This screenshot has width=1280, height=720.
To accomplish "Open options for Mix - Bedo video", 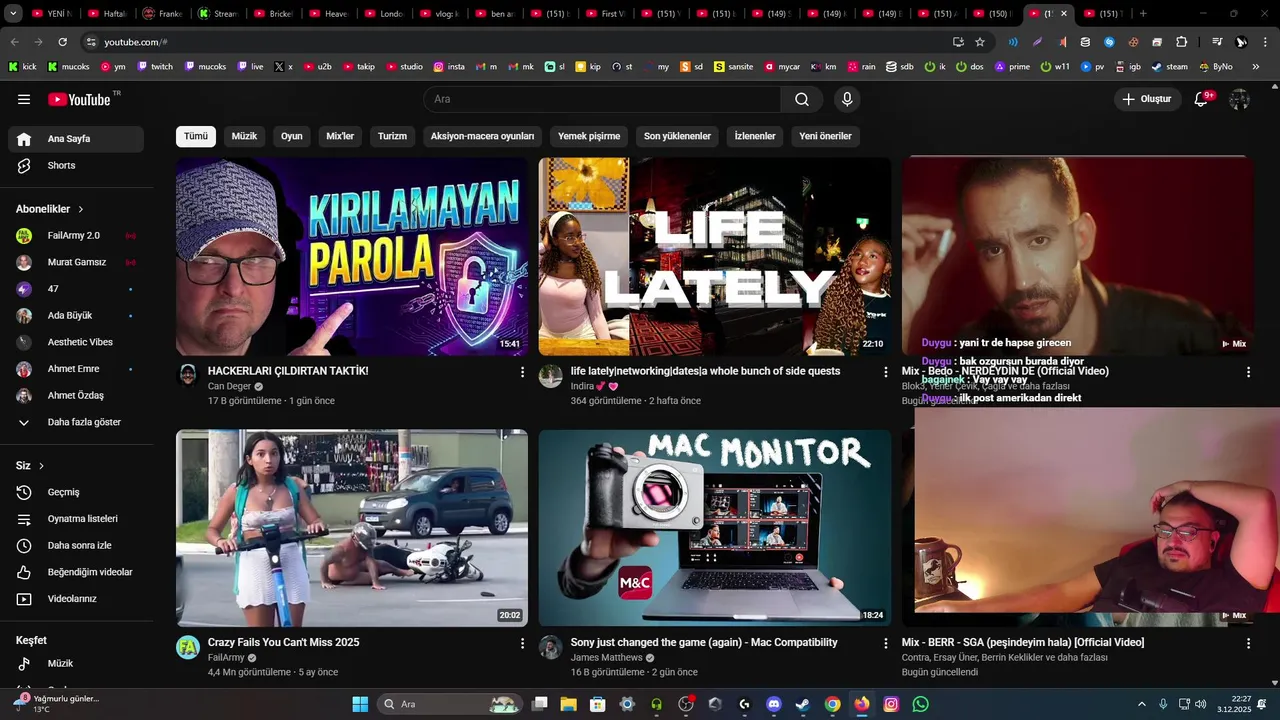I will click(1248, 372).
